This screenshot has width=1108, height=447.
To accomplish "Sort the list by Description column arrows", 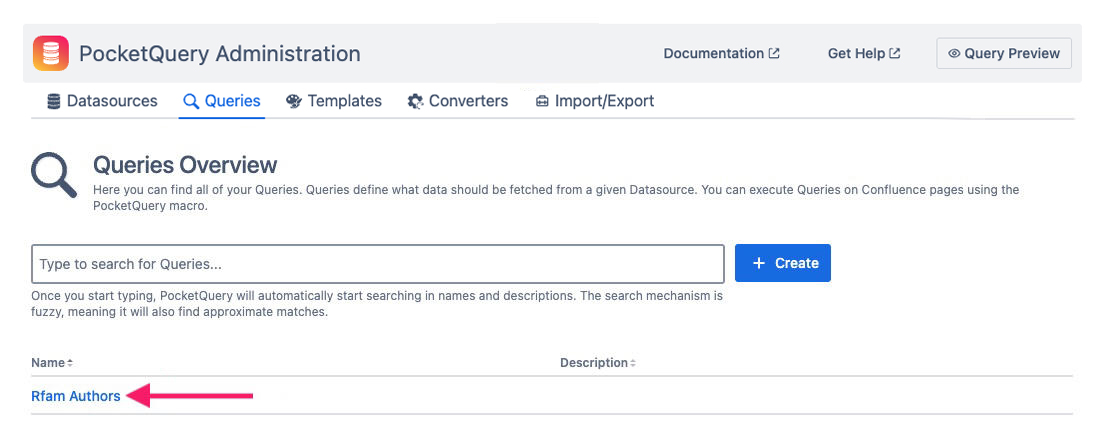I will pyautogui.click(x=633, y=363).
